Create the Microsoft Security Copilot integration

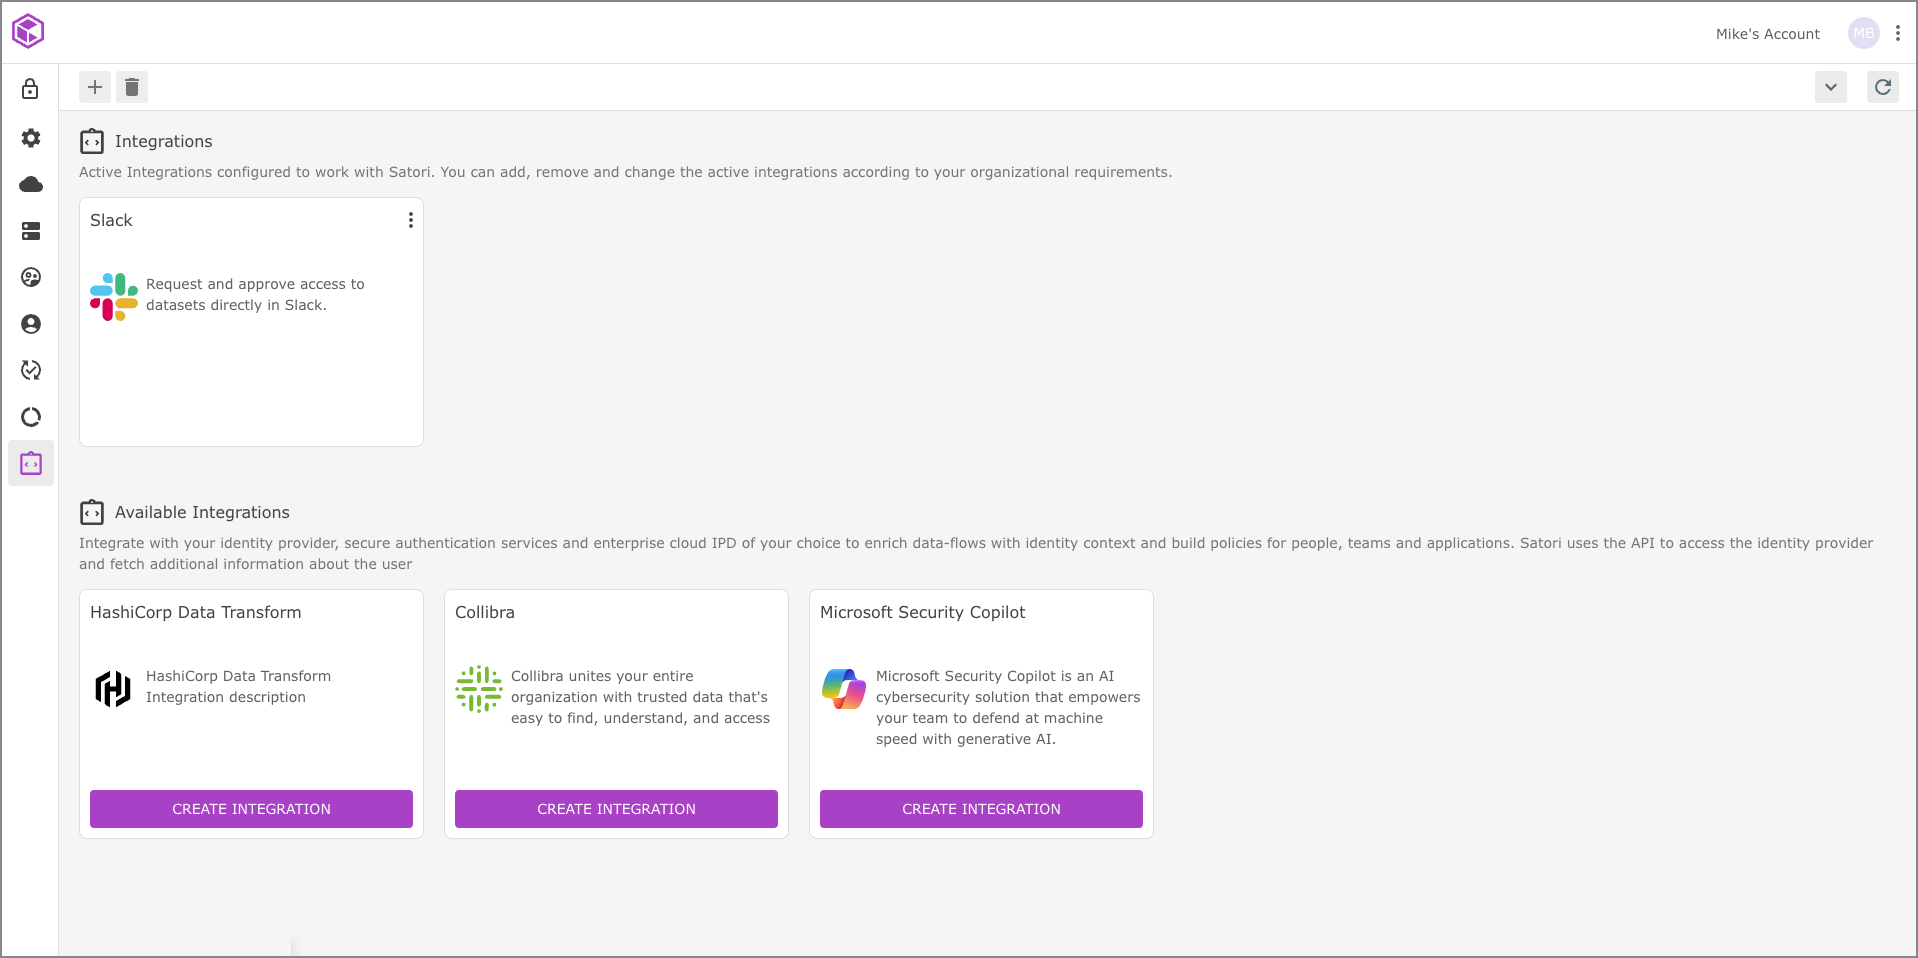coord(981,809)
